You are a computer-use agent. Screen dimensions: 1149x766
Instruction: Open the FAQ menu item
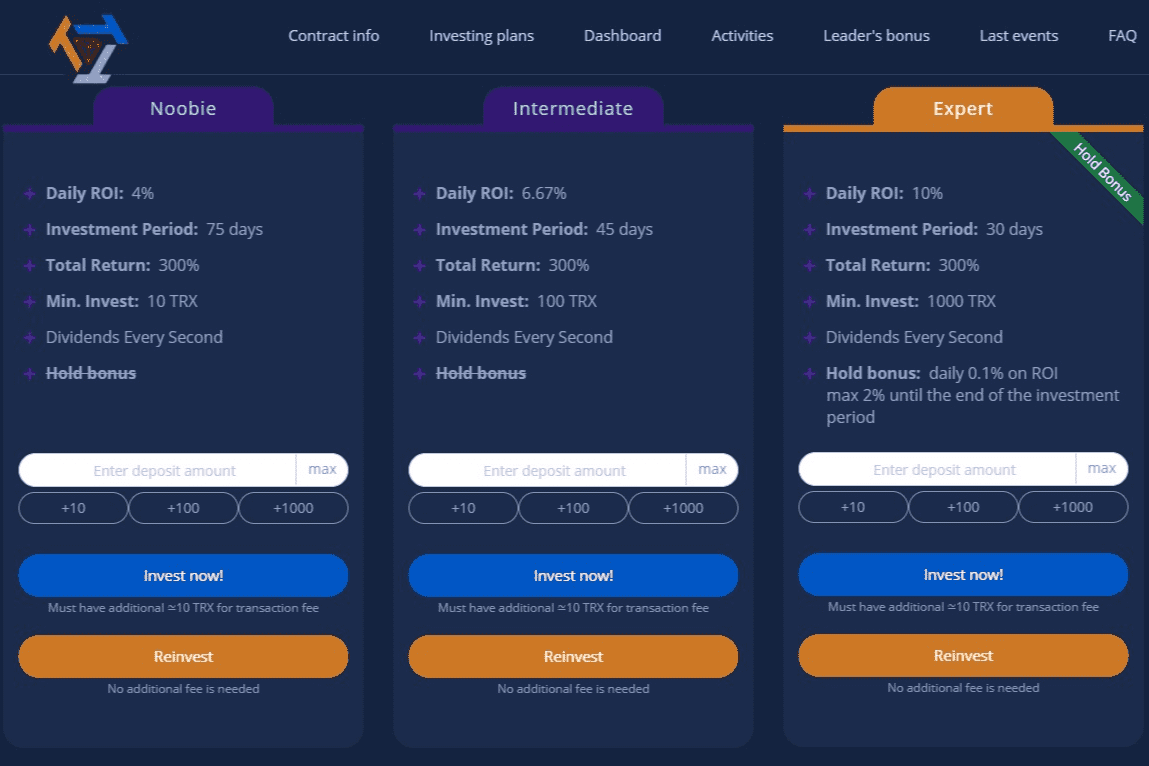[1121, 35]
